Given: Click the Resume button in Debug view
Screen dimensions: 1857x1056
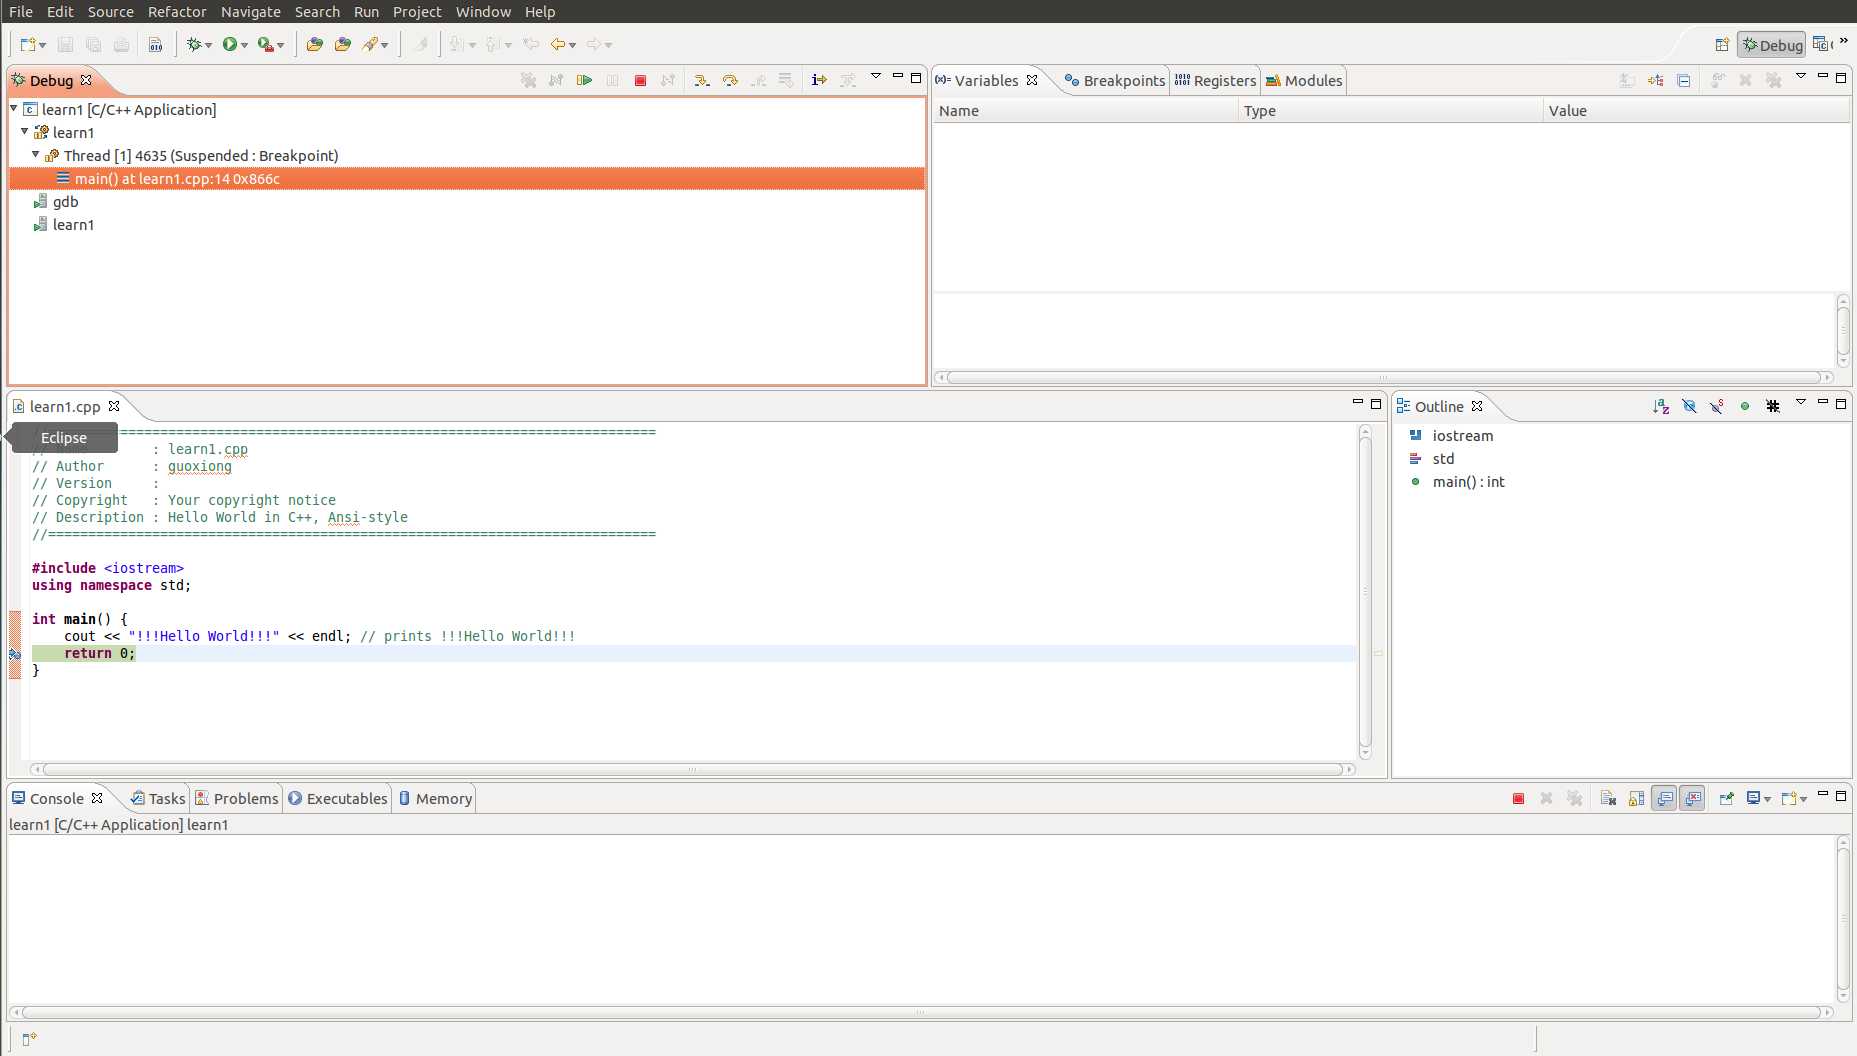Looking at the screenshot, I should [584, 80].
